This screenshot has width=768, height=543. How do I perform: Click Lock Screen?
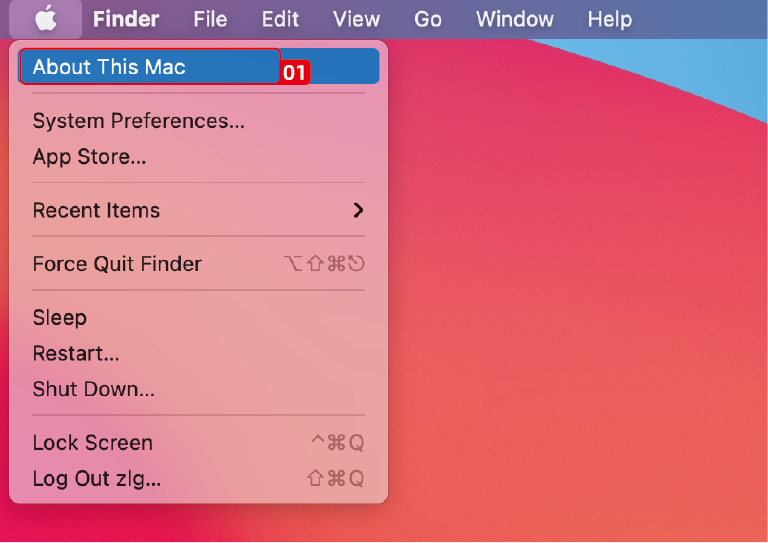click(x=92, y=442)
